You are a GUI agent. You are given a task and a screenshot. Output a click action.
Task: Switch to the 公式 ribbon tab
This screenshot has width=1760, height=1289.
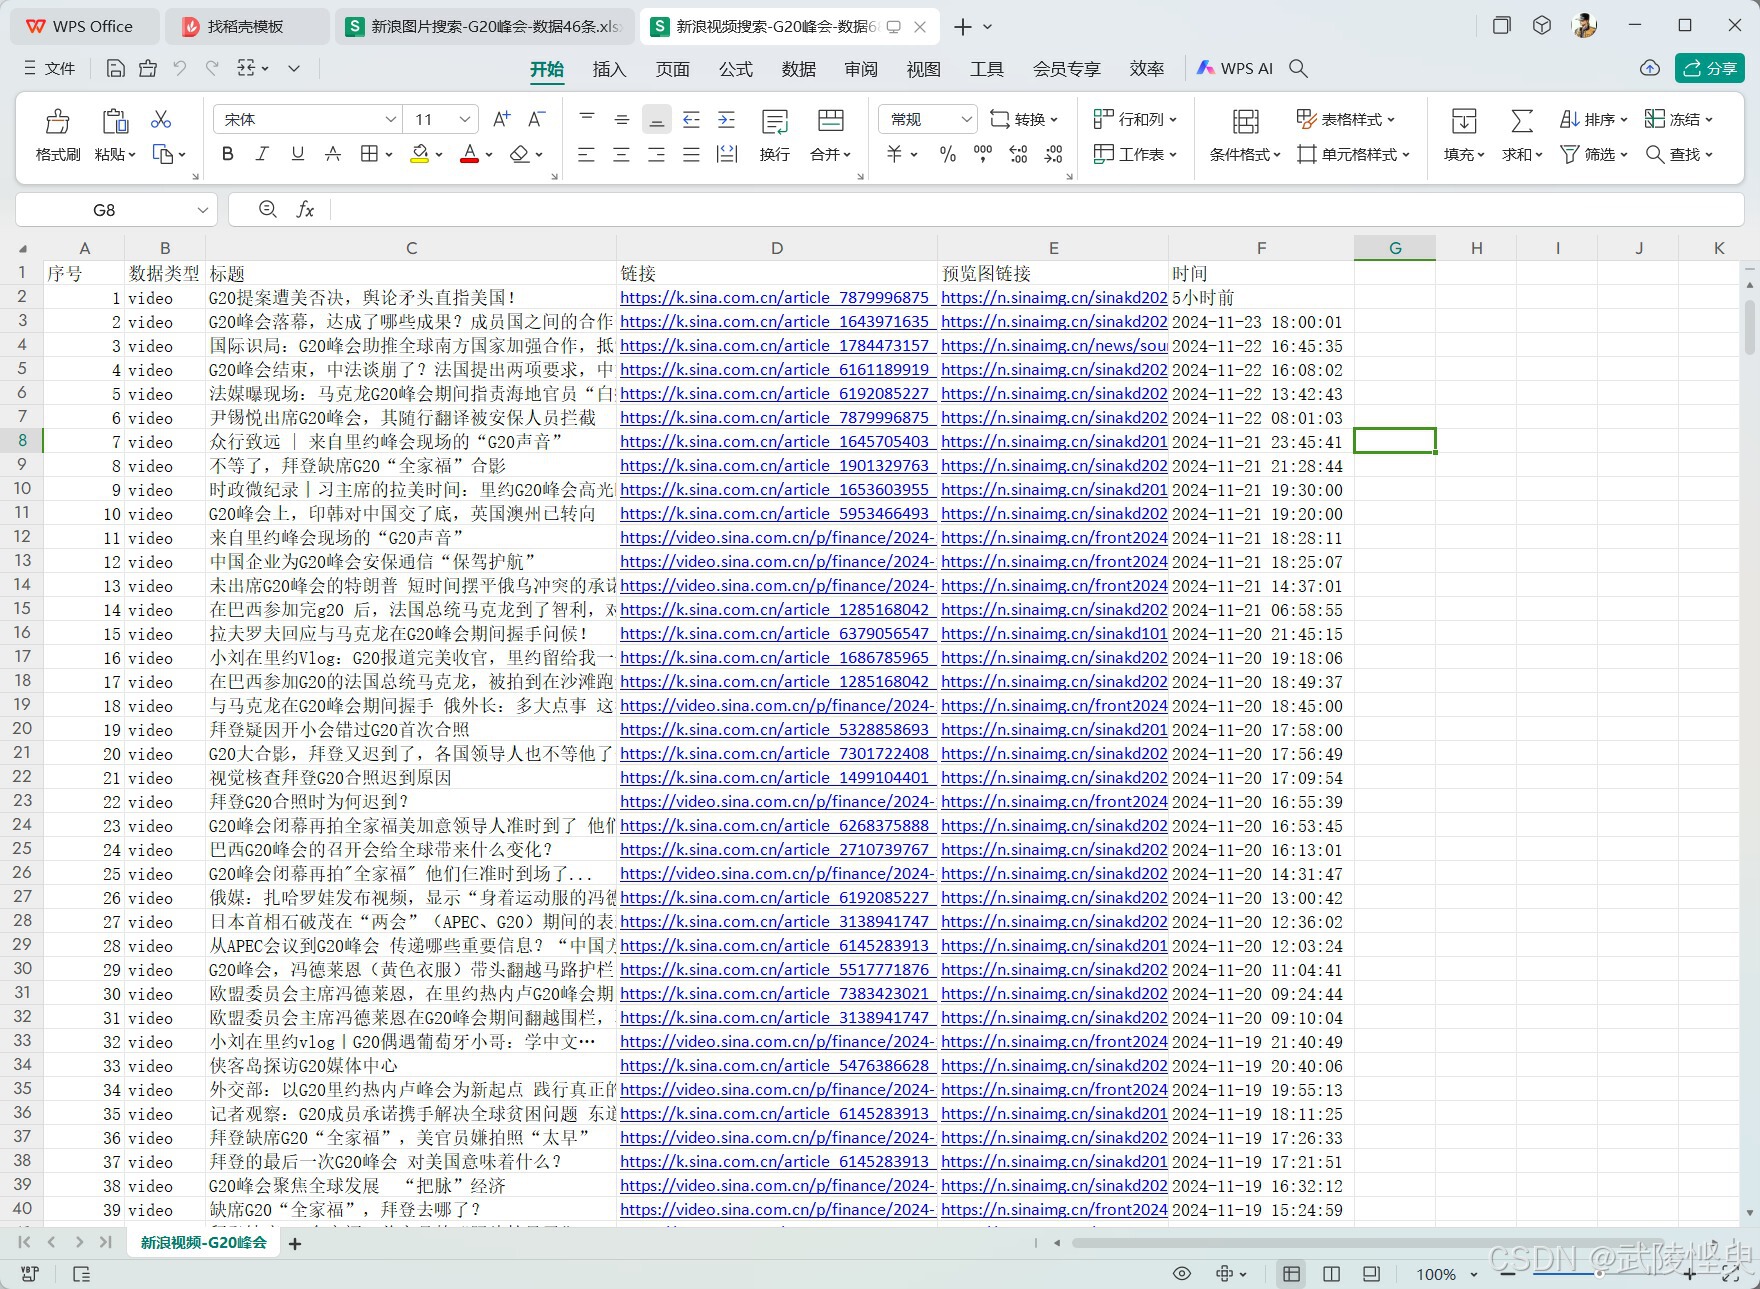point(735,68)
